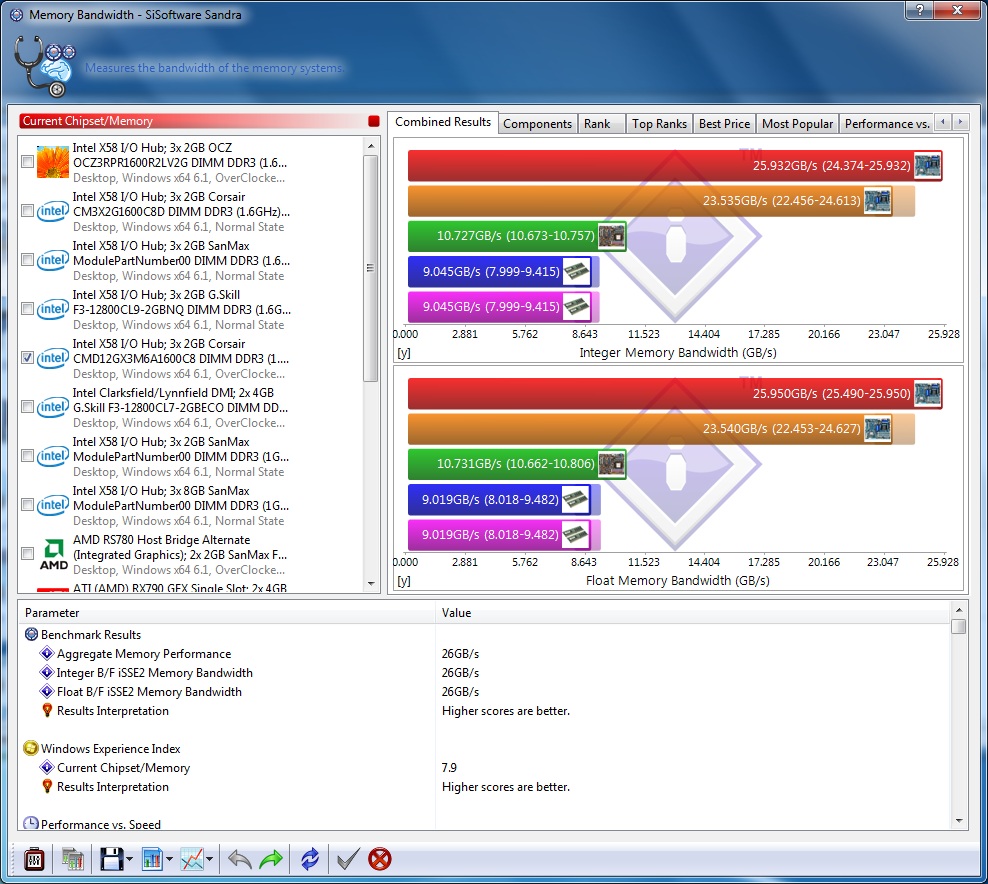Viewport: 988px width, 884px height.
Task: Check the G.Skill F3-12800CL9-2GBNQ entry checkbox
Action: point(27,309)
